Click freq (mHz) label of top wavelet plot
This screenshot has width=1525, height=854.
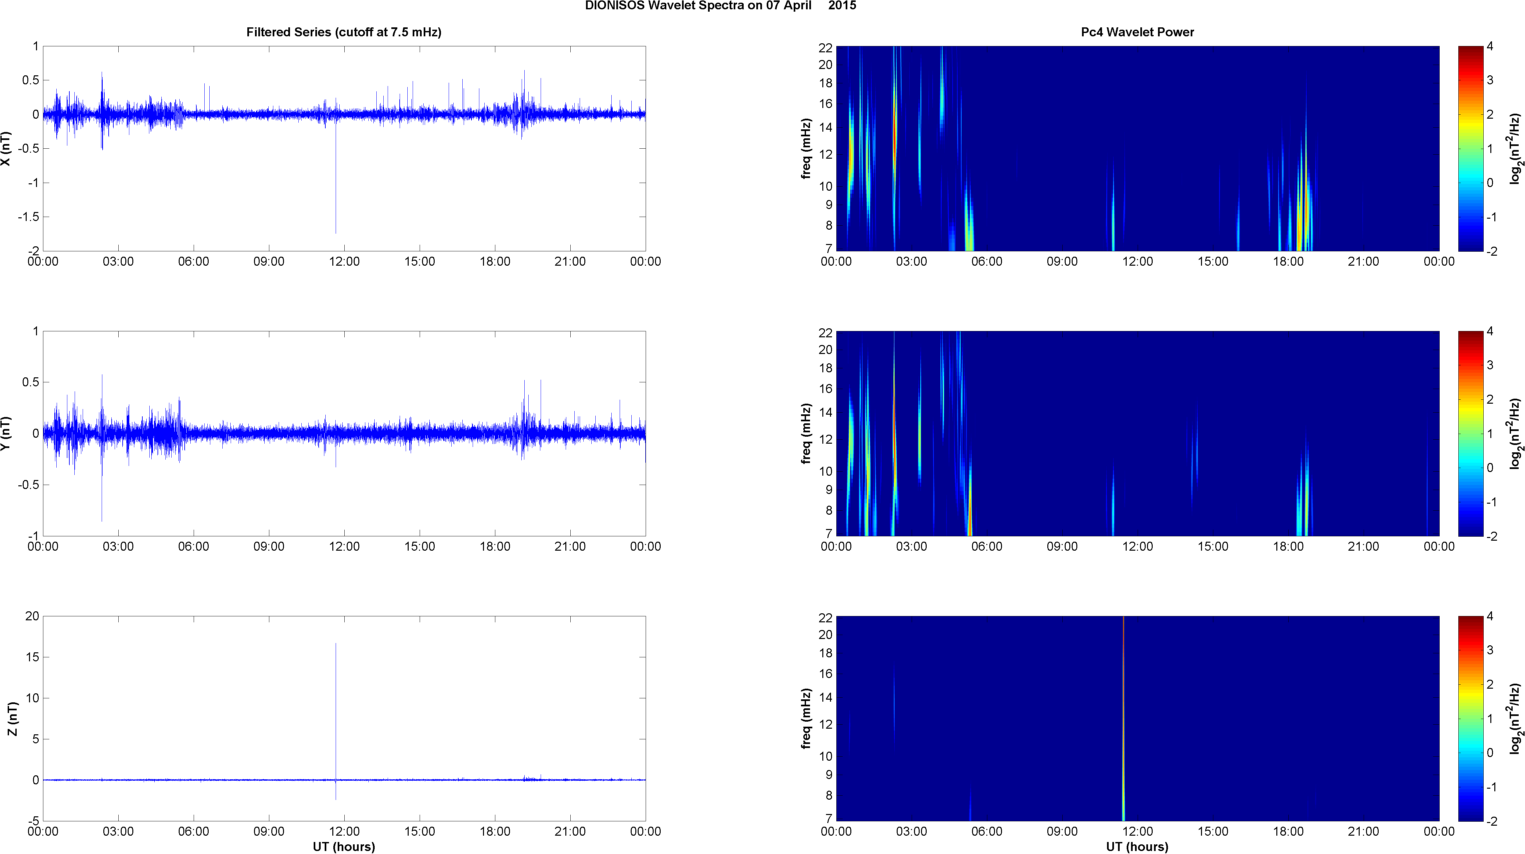(806, 148)
